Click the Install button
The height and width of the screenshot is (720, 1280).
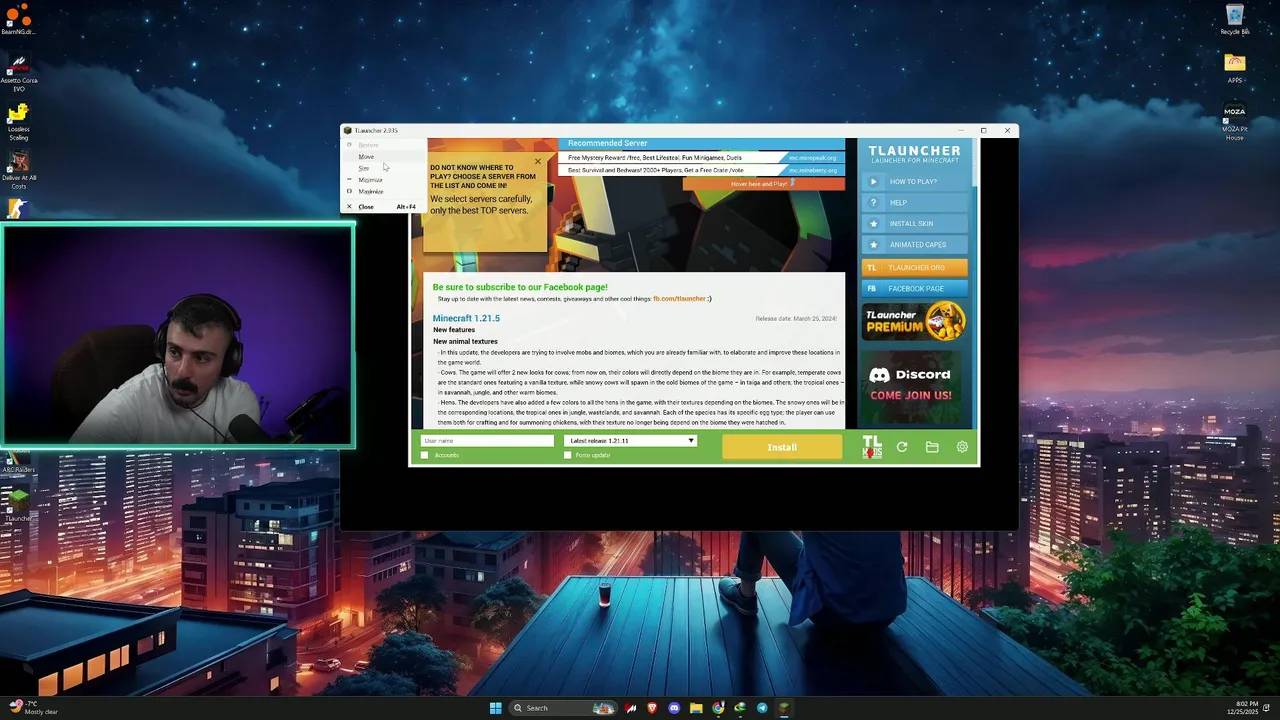point(782,447)
